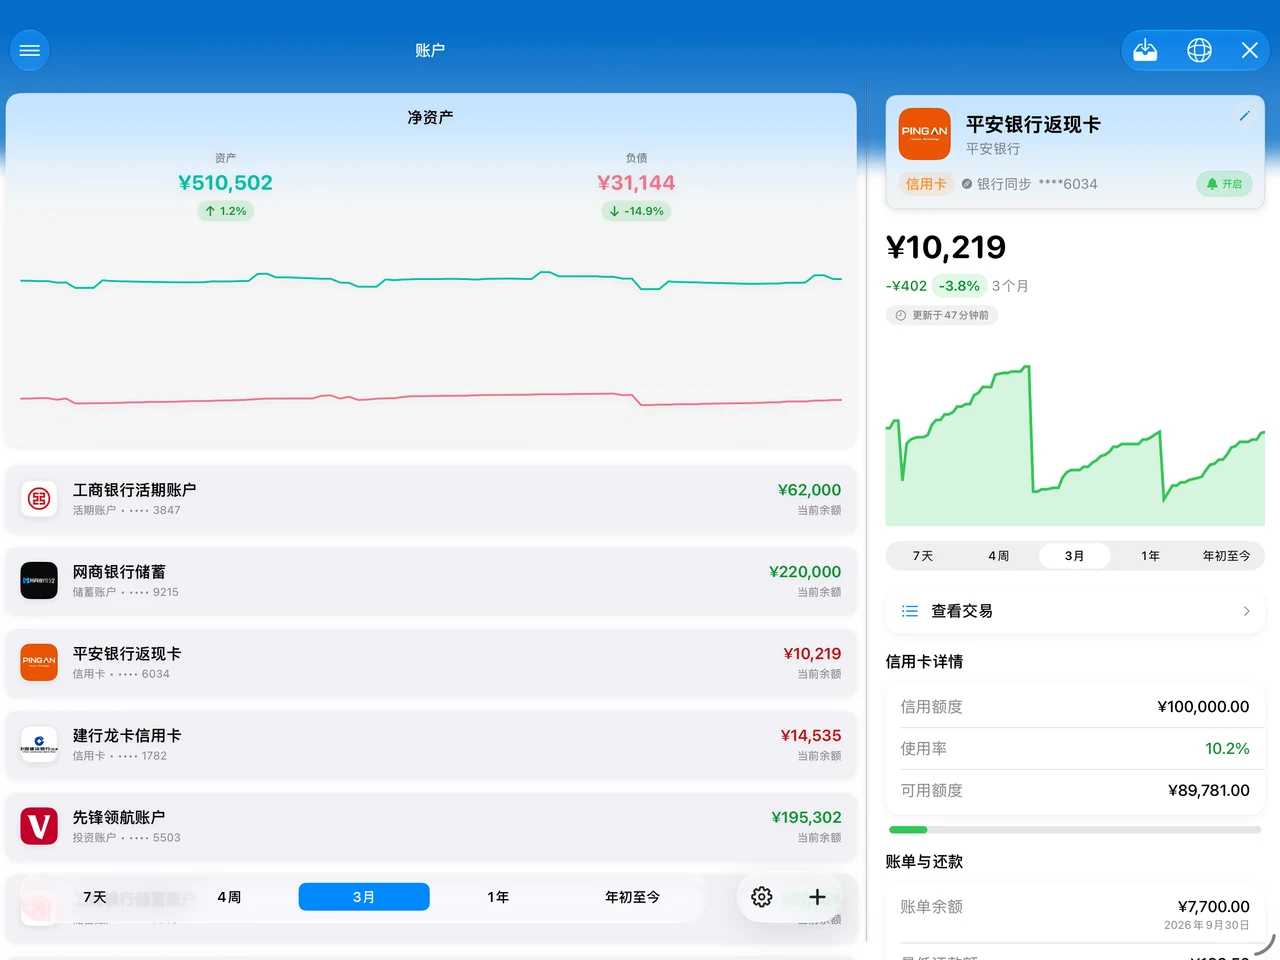Click the globe icon in top bar
The height and width of the screenshot is (960, 1280).
point(1199,50)
